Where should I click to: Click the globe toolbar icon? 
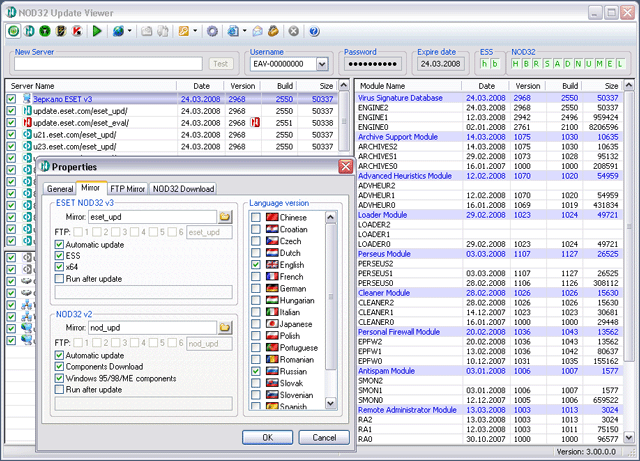click(118, 31)
